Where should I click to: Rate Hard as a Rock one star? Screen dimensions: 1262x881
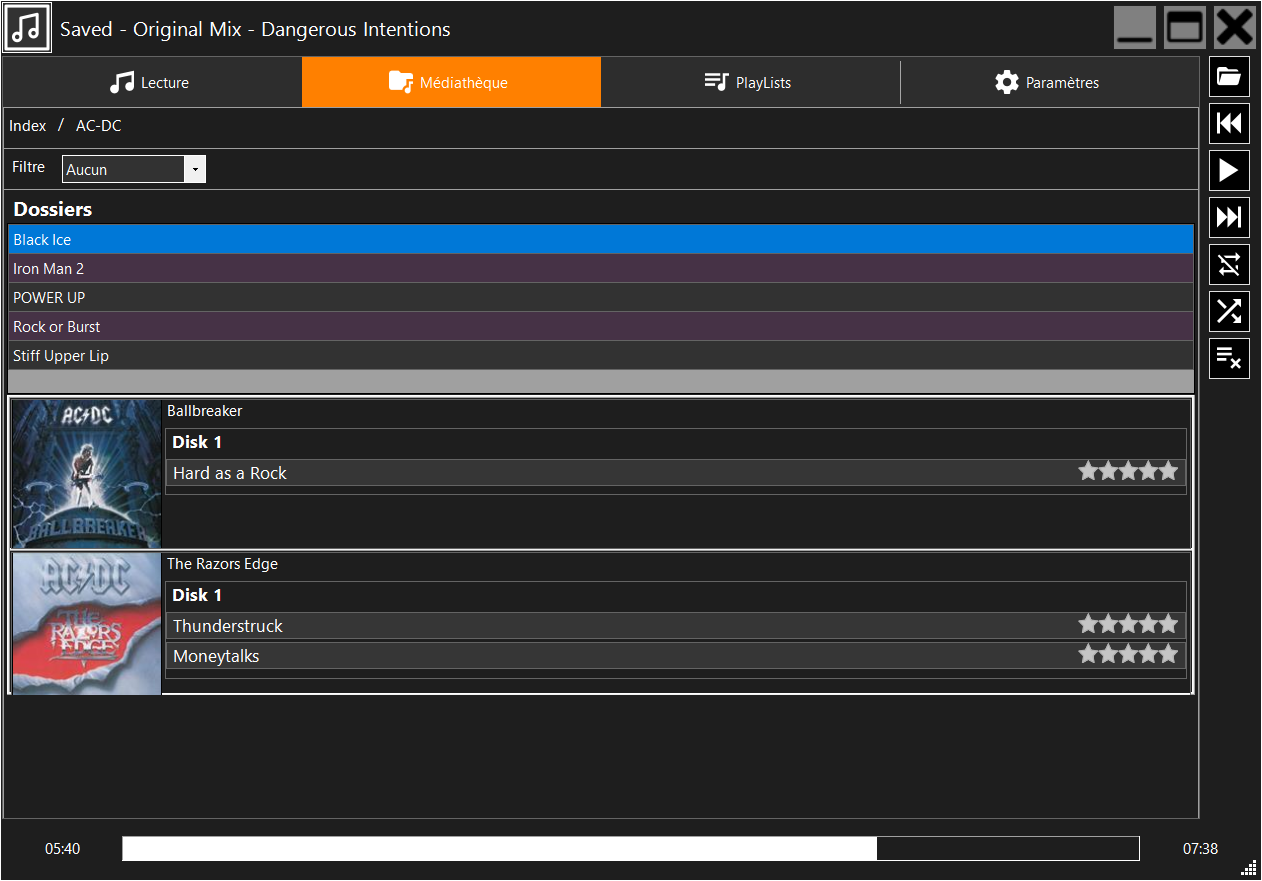(1088, 471)
